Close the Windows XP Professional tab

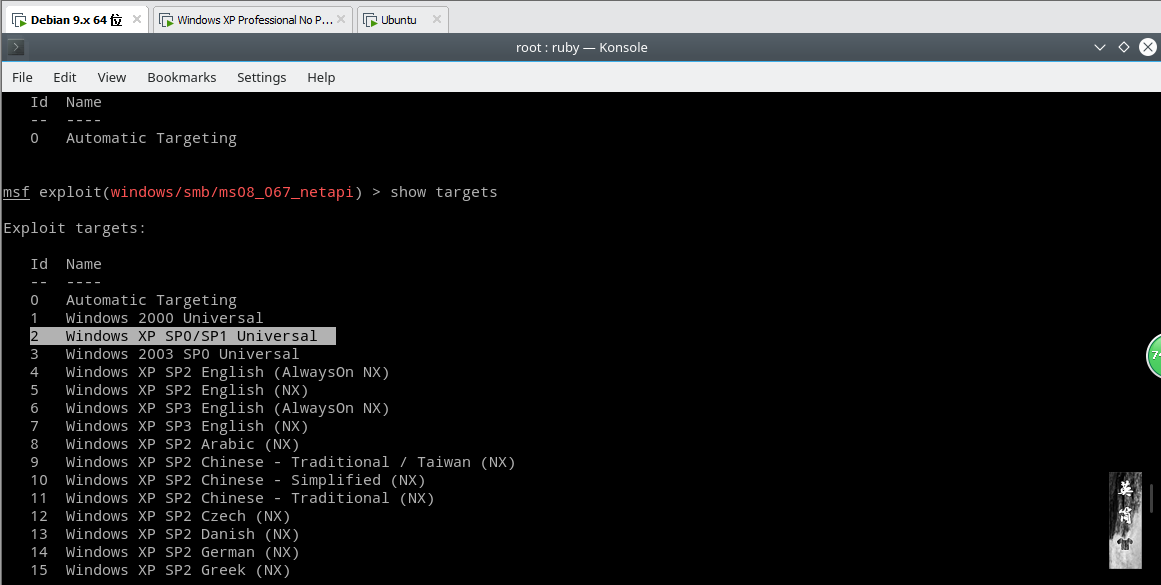(341, 19)
